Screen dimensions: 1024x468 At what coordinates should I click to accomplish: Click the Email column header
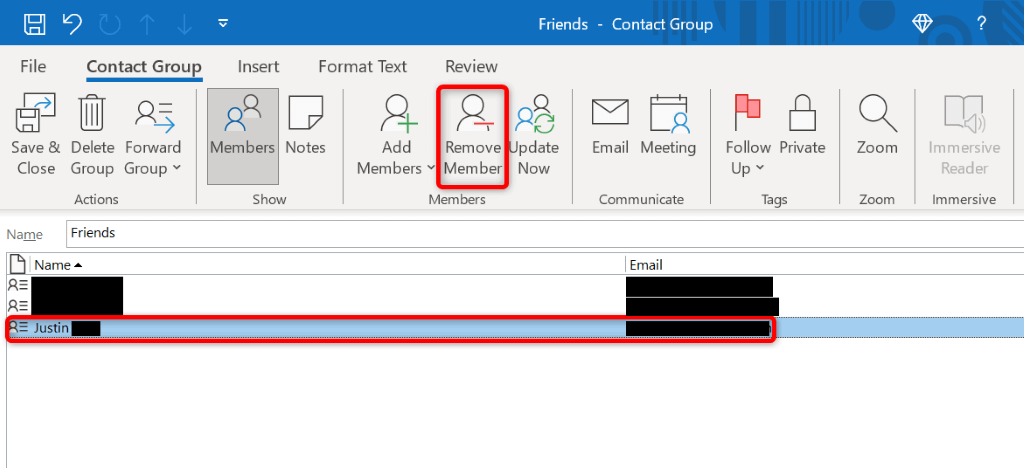click(646, 265)
